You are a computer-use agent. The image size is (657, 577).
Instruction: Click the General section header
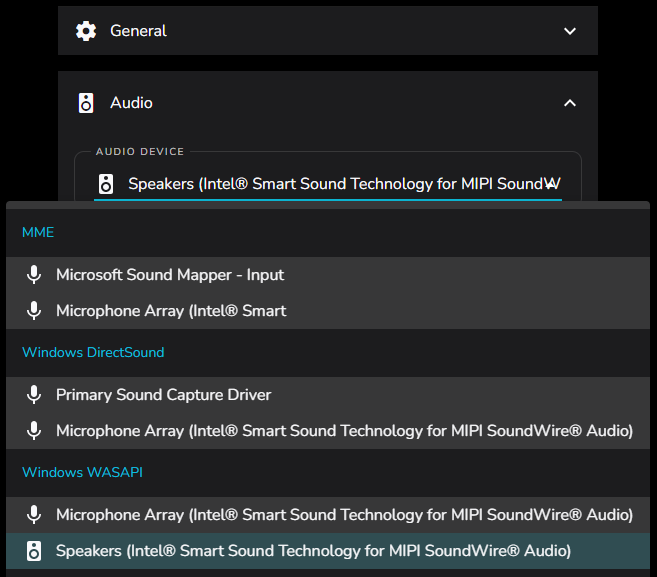[328, 31]
